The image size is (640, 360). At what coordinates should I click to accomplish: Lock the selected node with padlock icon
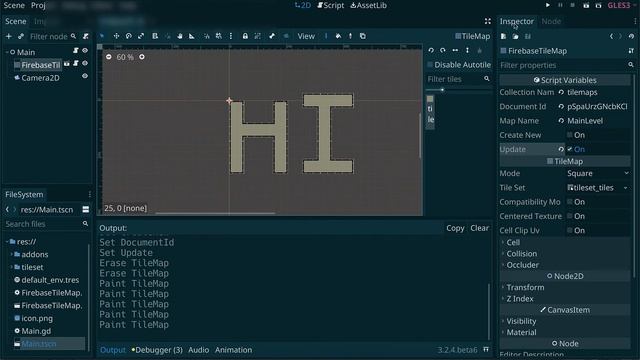point(245,36)
